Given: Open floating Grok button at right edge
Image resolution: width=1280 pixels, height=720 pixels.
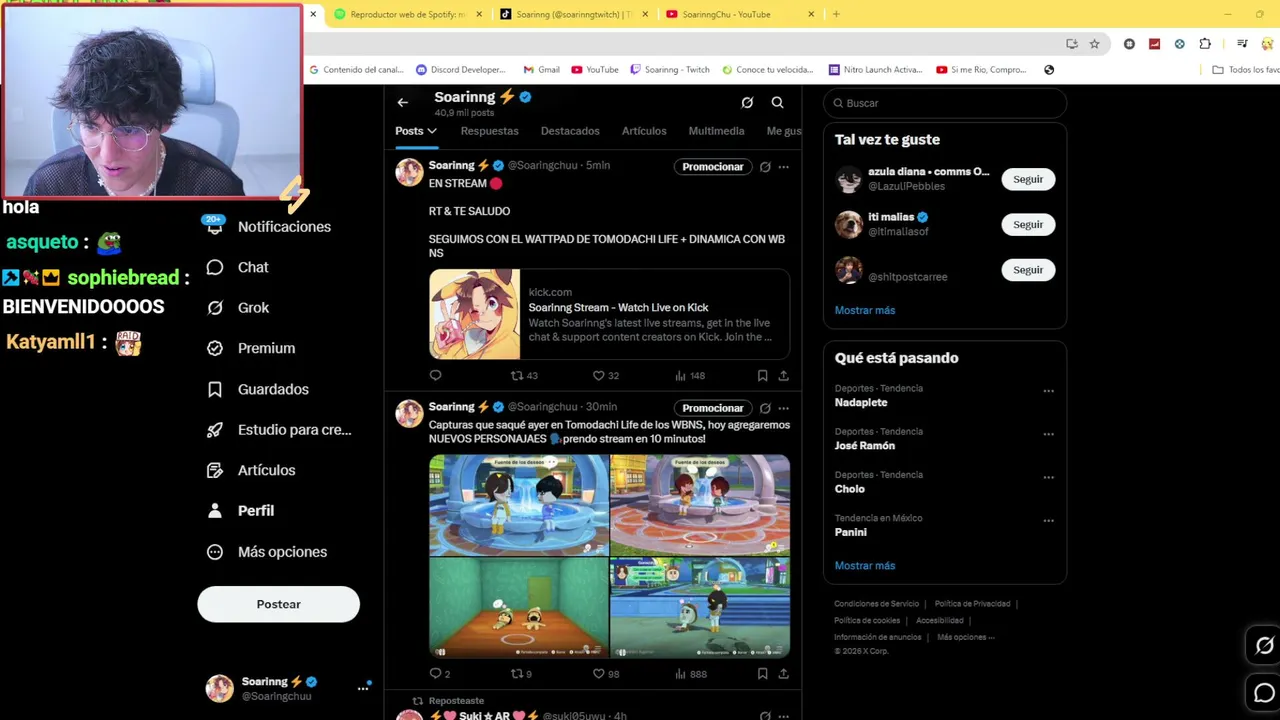Looking at the screenshot, I should pyautogui.click(x=1264, y=646).
